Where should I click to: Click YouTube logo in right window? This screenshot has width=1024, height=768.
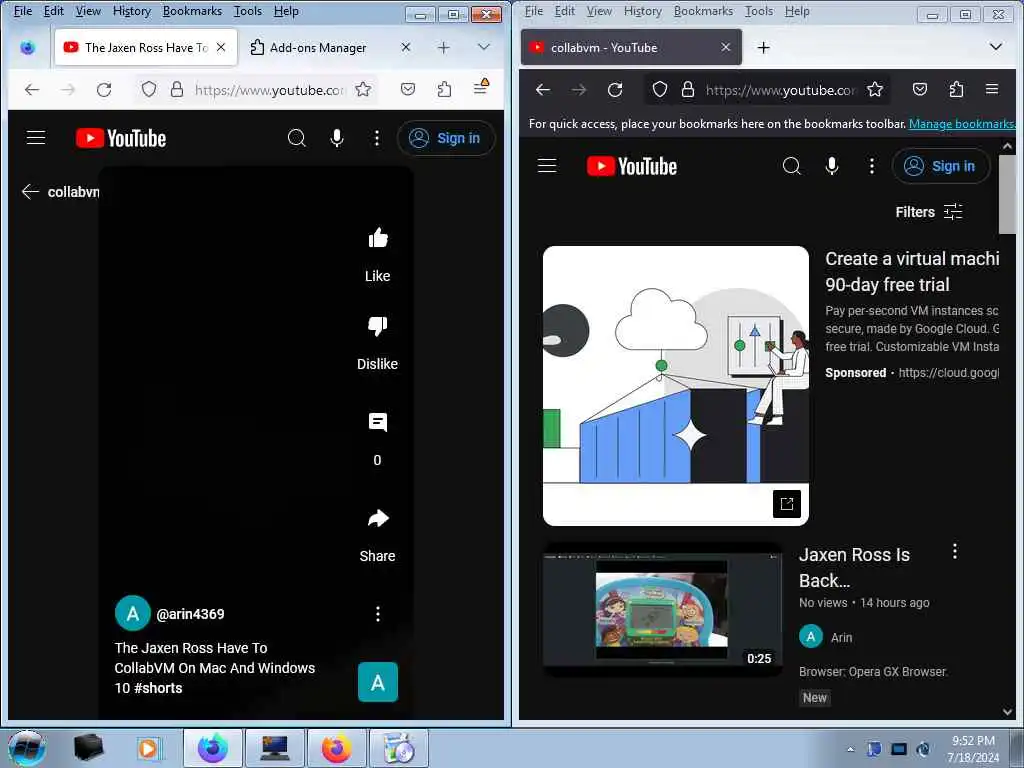coord(632,166)
